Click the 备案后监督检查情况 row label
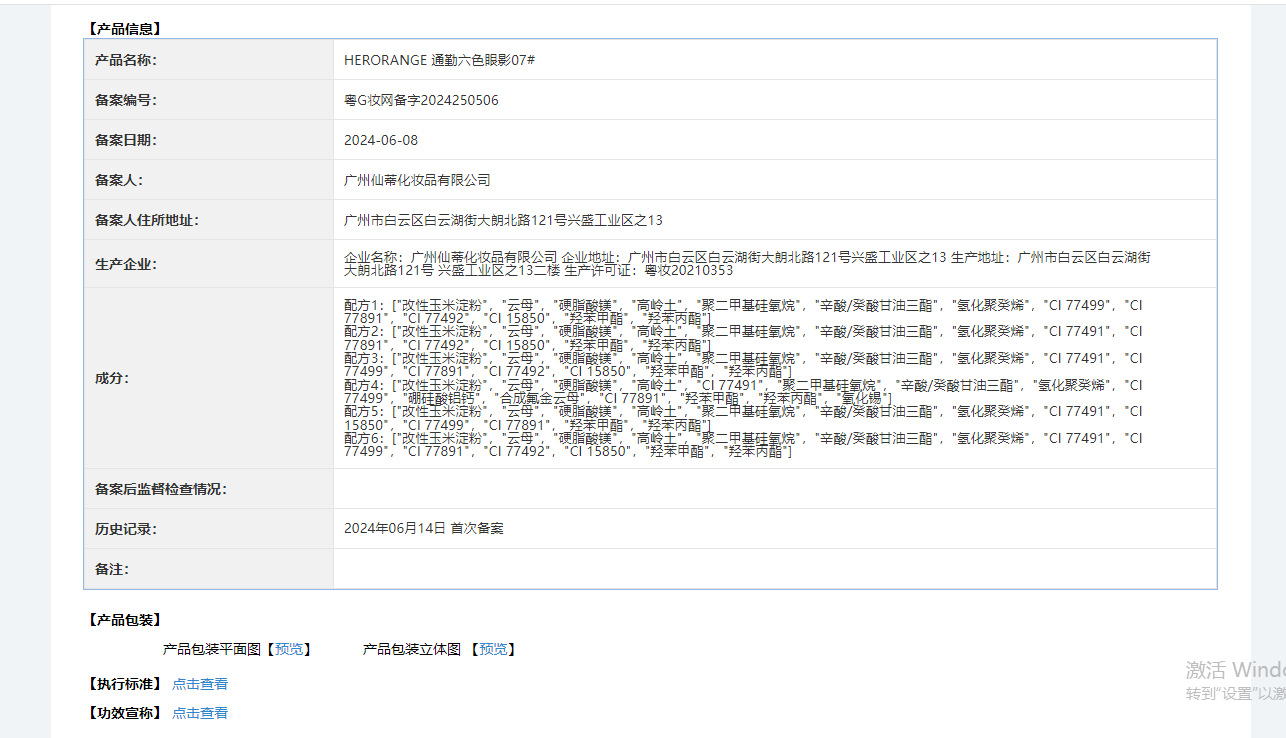 [x=161, y=489]
